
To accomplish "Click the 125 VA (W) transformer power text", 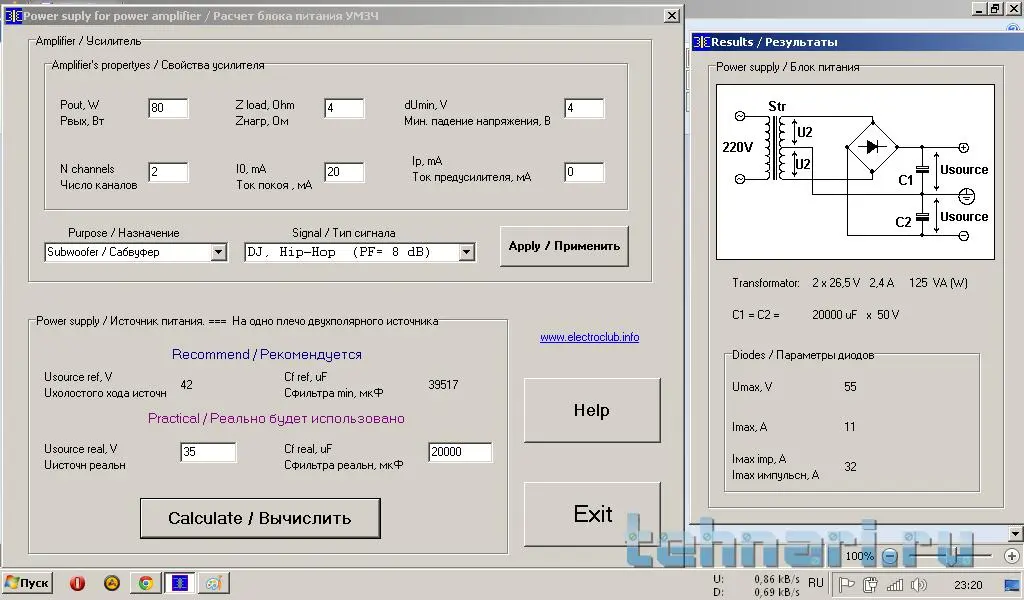I will click(x=938, y=283).
